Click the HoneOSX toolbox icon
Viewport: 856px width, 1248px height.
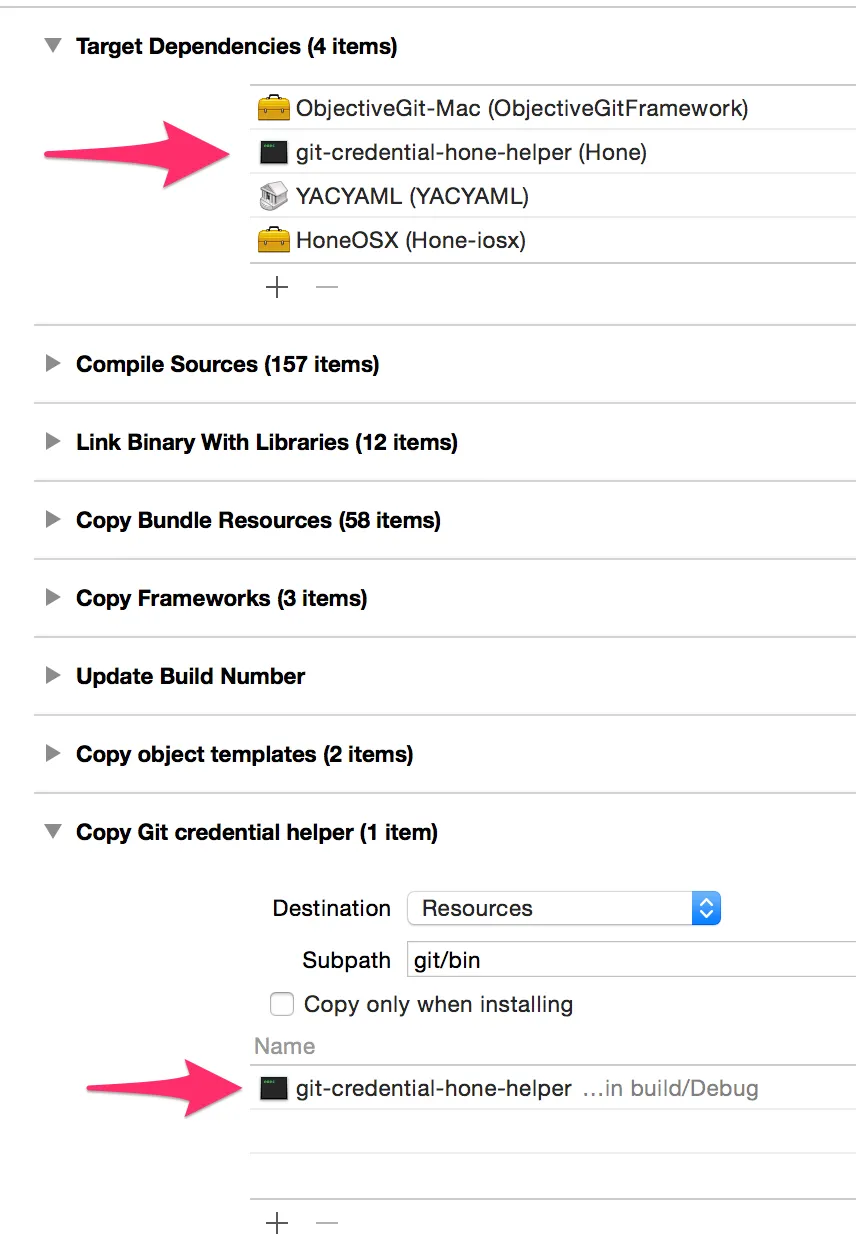[x=273, y=240]
